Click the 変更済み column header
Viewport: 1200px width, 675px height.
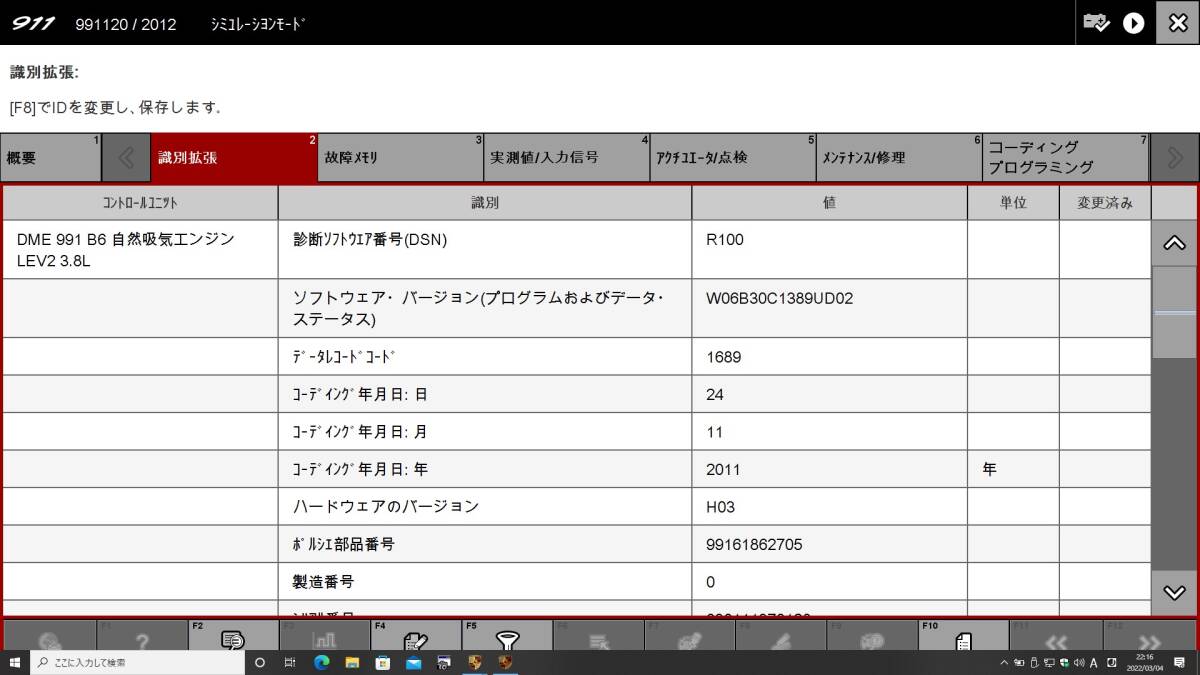(1105, 203)
